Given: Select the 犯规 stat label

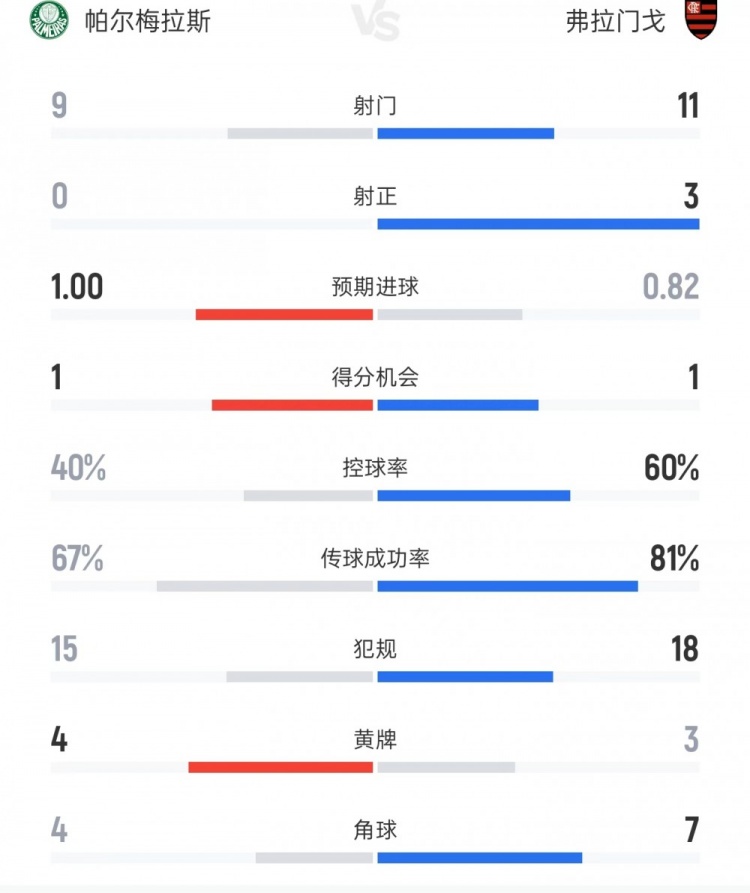Looking at the screenshot, I should click(375, 649).
